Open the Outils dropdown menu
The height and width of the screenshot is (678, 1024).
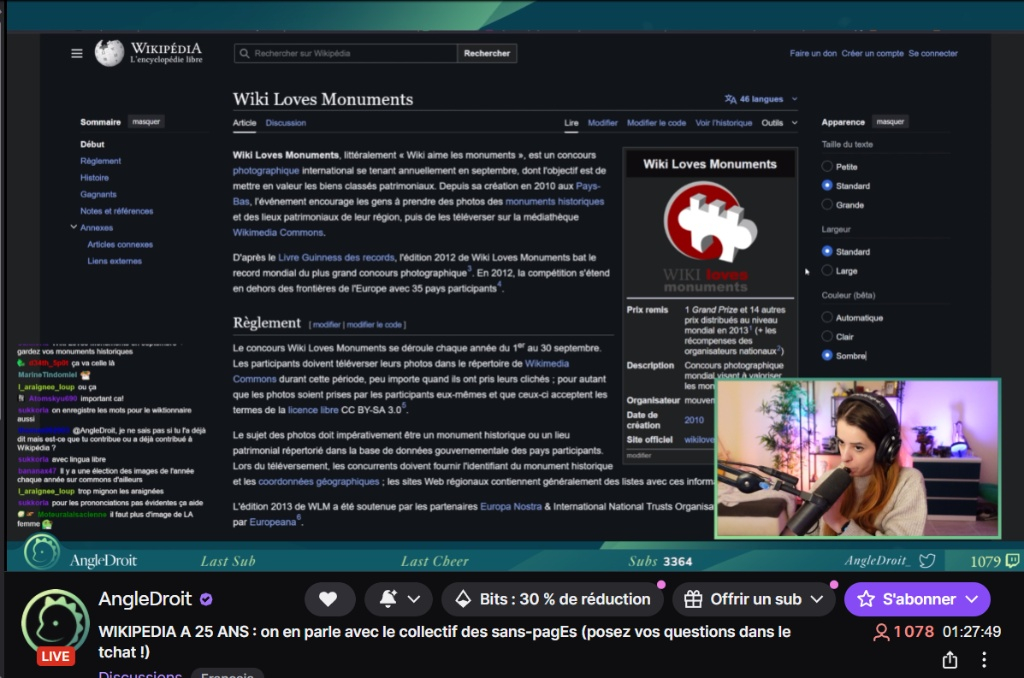(x=779, y=123)
